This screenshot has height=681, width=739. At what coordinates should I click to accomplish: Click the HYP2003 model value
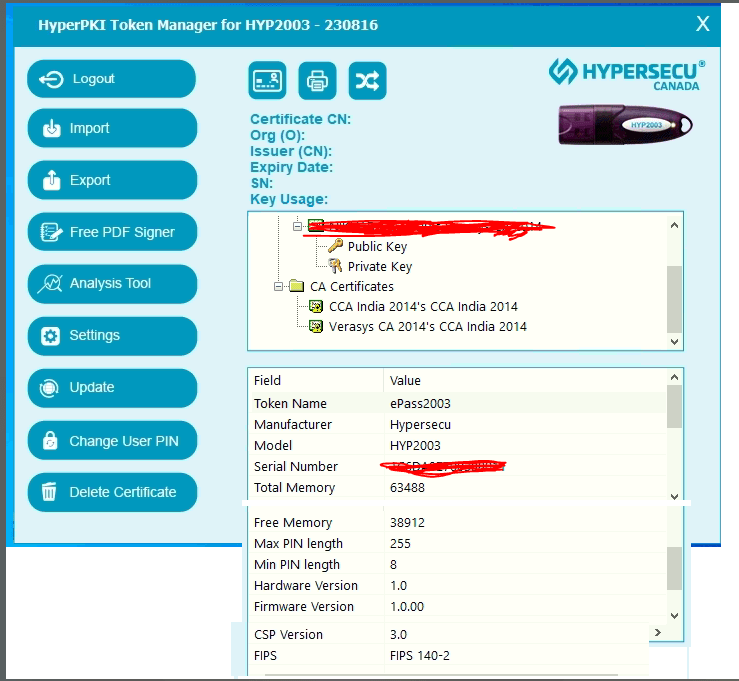[x=415, y=446]
